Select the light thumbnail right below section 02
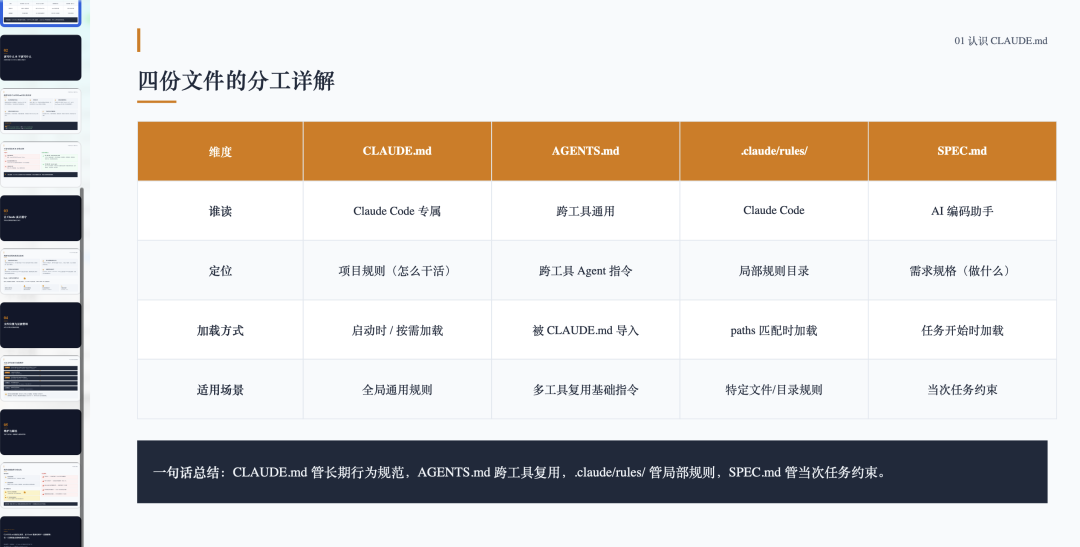The image size is (1080, 547). (41, 111)
